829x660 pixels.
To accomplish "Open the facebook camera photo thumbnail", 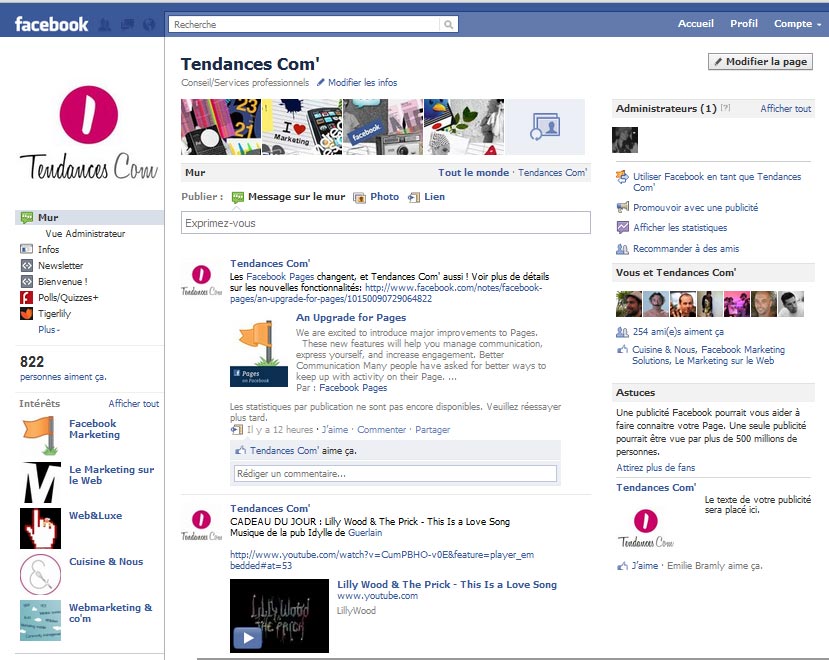I will [x=383, y=127].
